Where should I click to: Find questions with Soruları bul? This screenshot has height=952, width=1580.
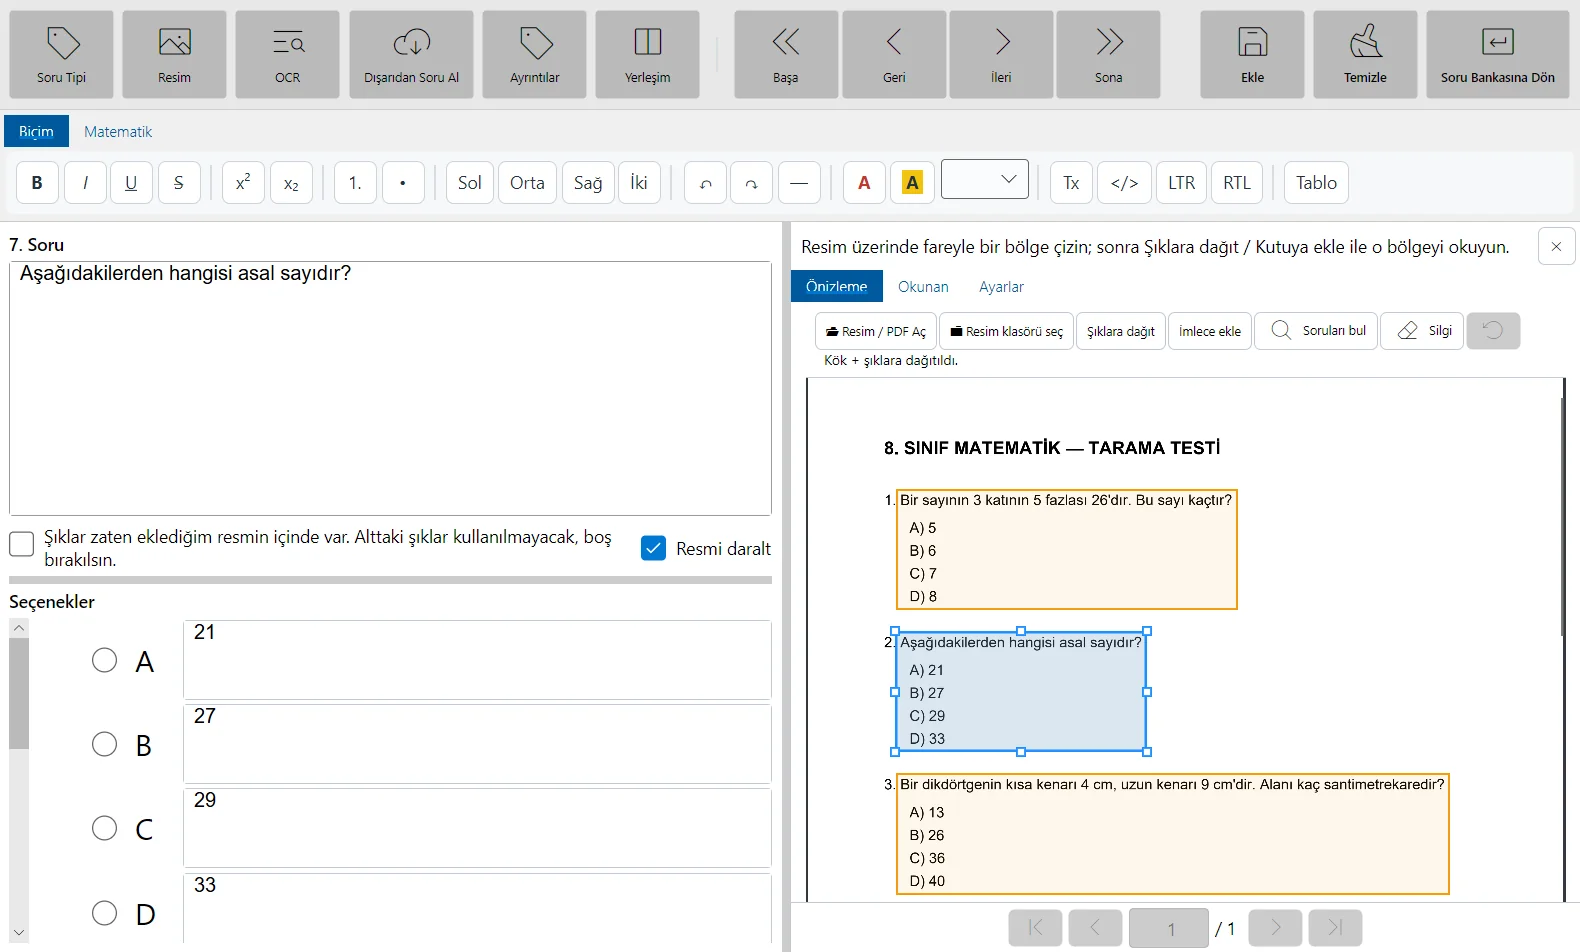click(x=1316, y=331)
